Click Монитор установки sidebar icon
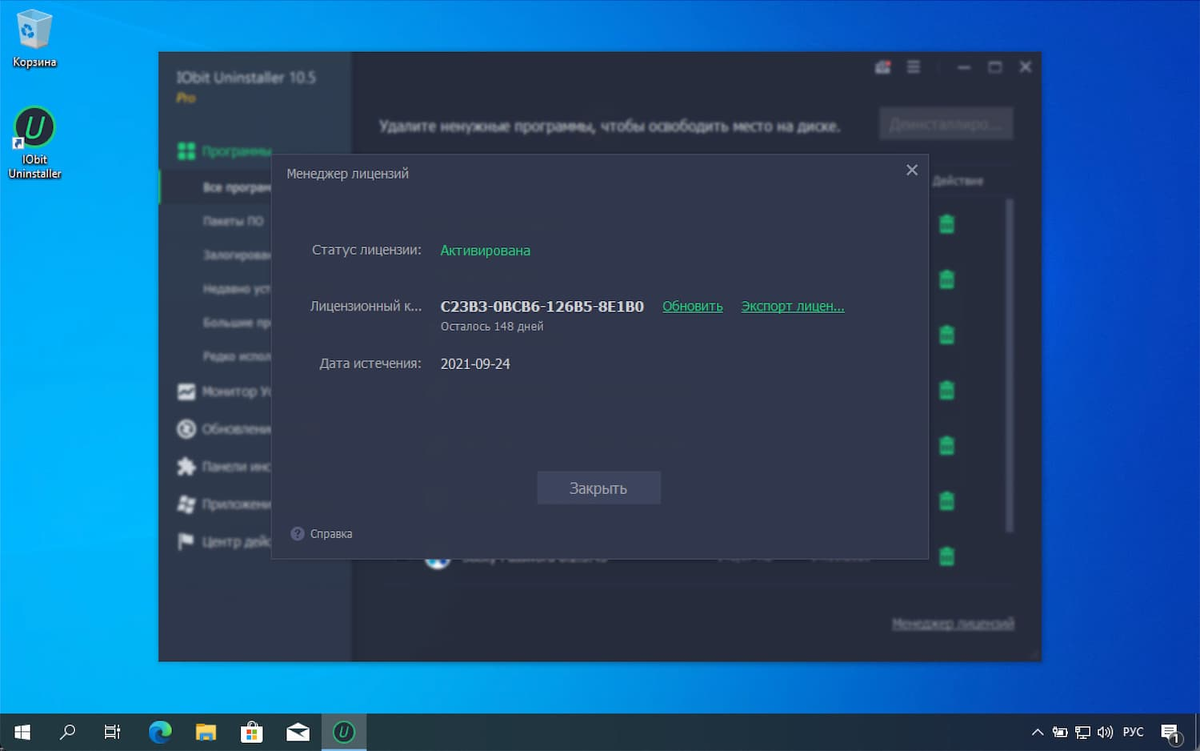This screenshot has width=1200, height=751. 186,392
